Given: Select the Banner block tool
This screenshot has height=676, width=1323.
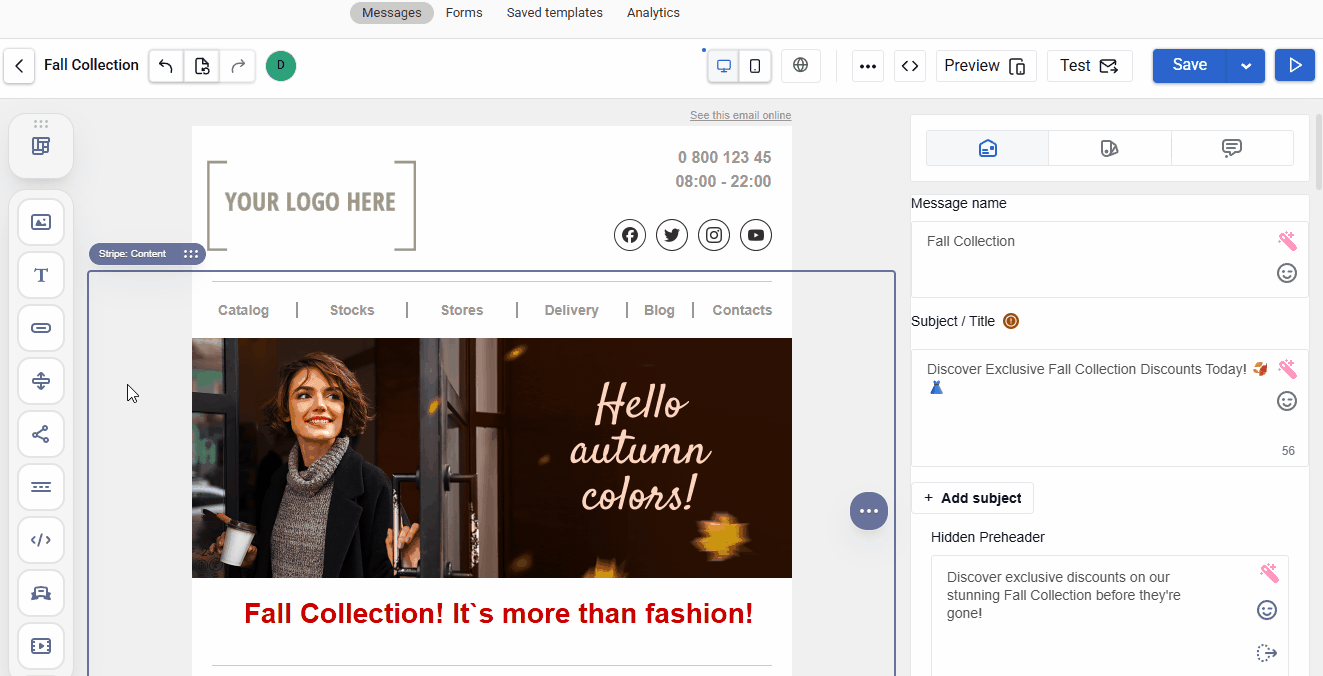Looking at the screenshot, I should pyautogui.click(x=41, y=593).
